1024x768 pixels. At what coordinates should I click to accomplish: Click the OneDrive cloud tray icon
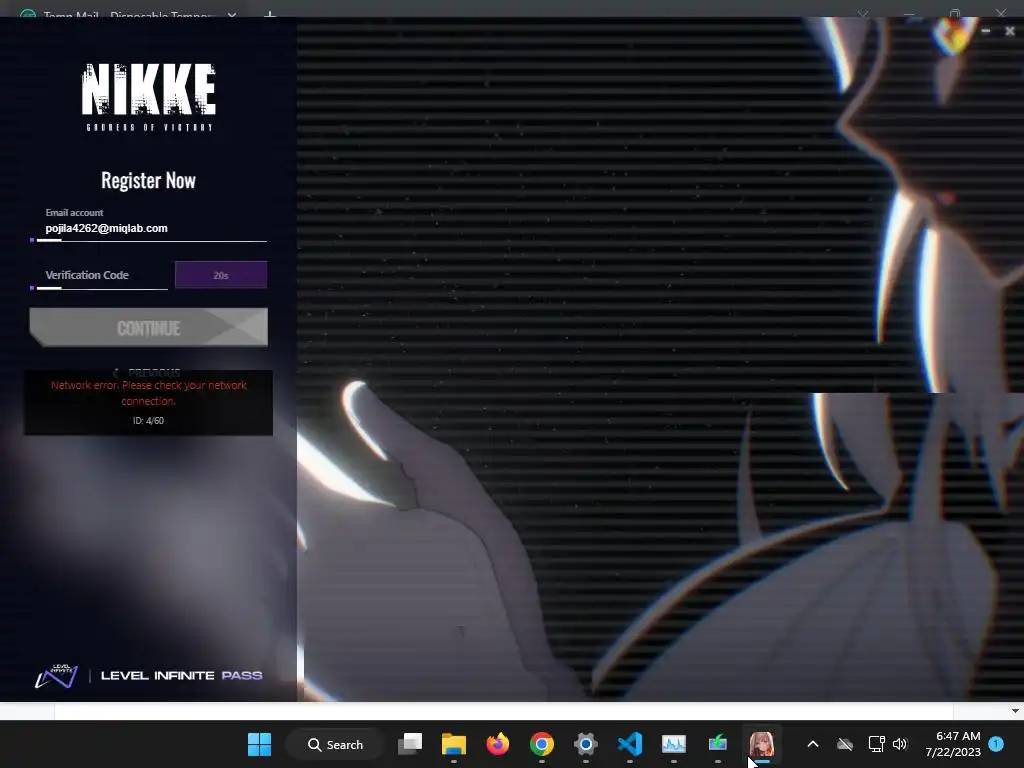[x=845, y=744]
